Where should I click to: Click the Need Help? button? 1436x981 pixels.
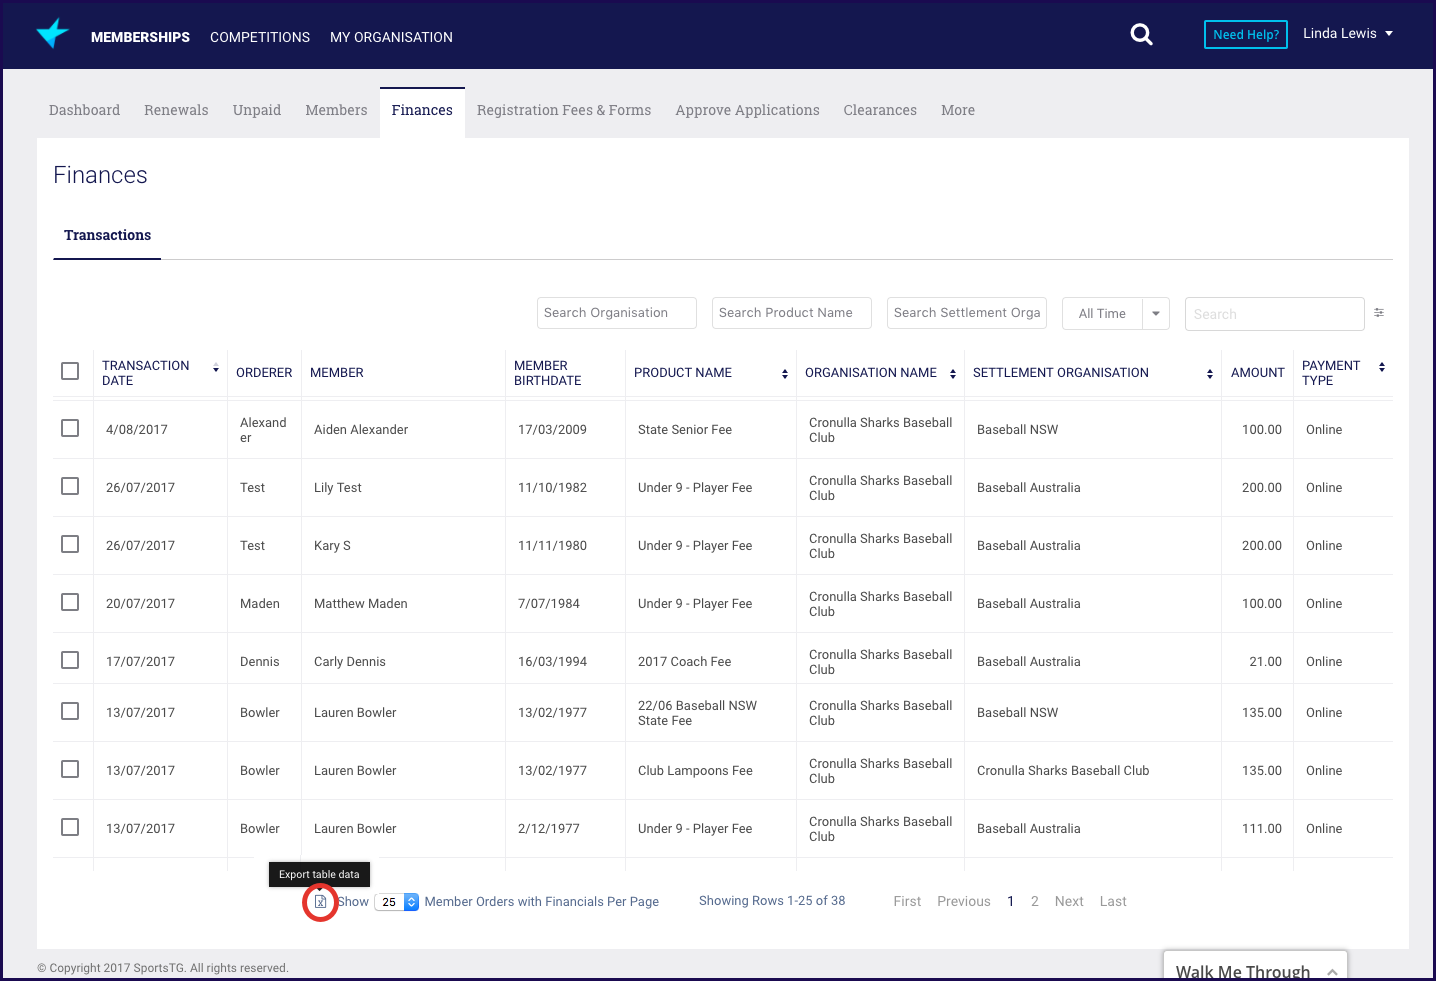[1246, 34]
